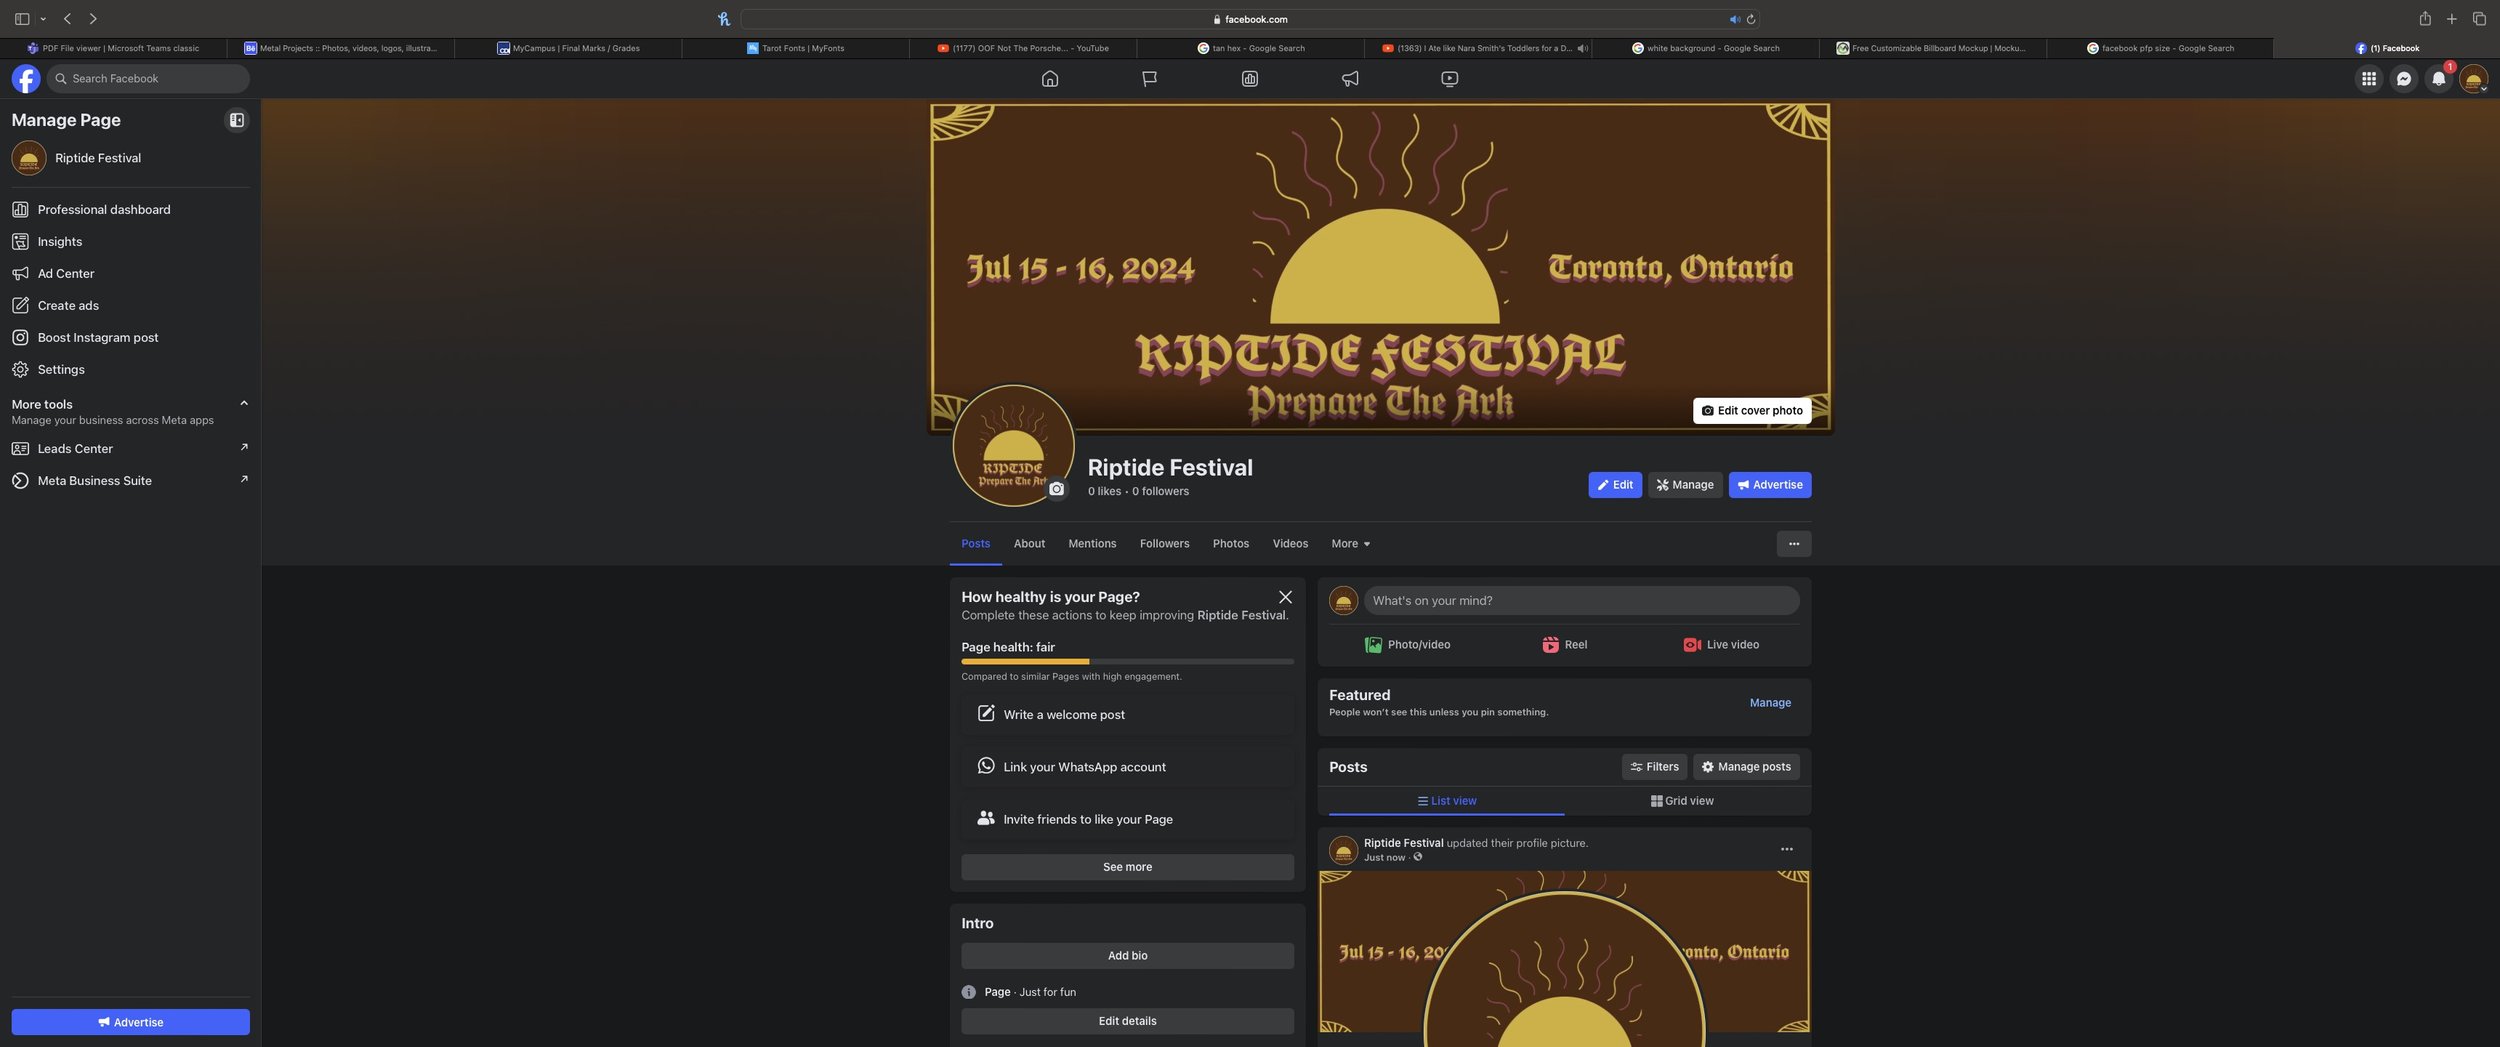Open post Filters button
Image resolution: width=2500 pixels, height=1047 pixels.
coord(1654,767)
